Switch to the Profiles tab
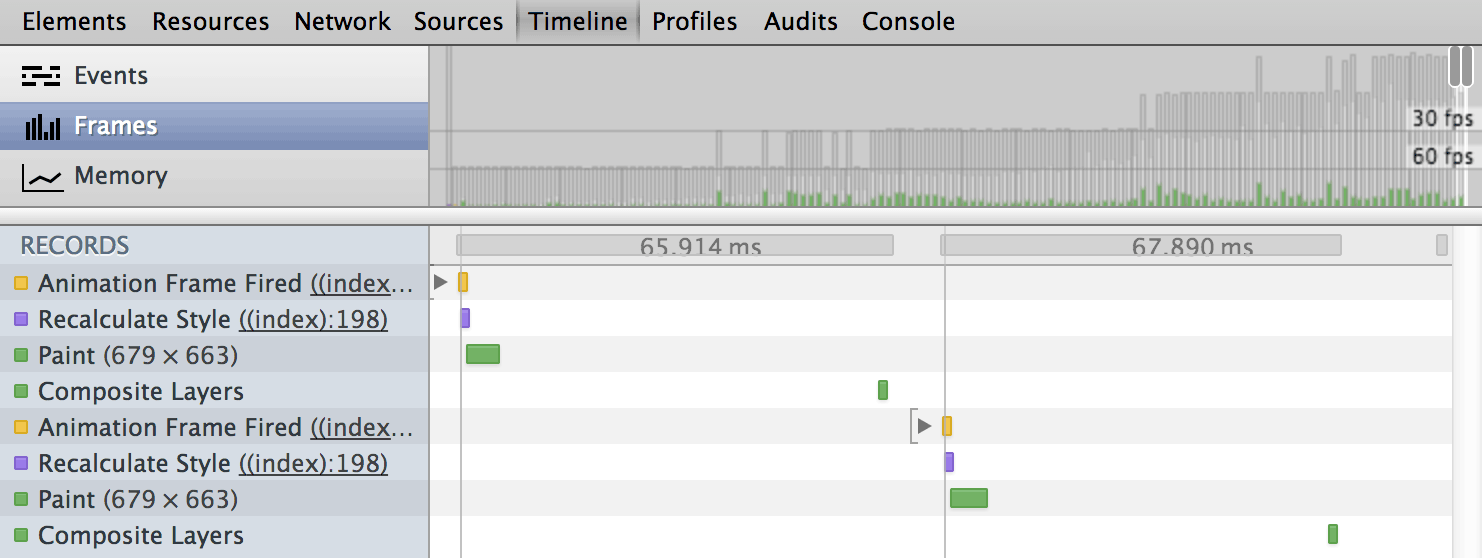The height and width of the screenshot is (558, 1482). click(695, 21)
